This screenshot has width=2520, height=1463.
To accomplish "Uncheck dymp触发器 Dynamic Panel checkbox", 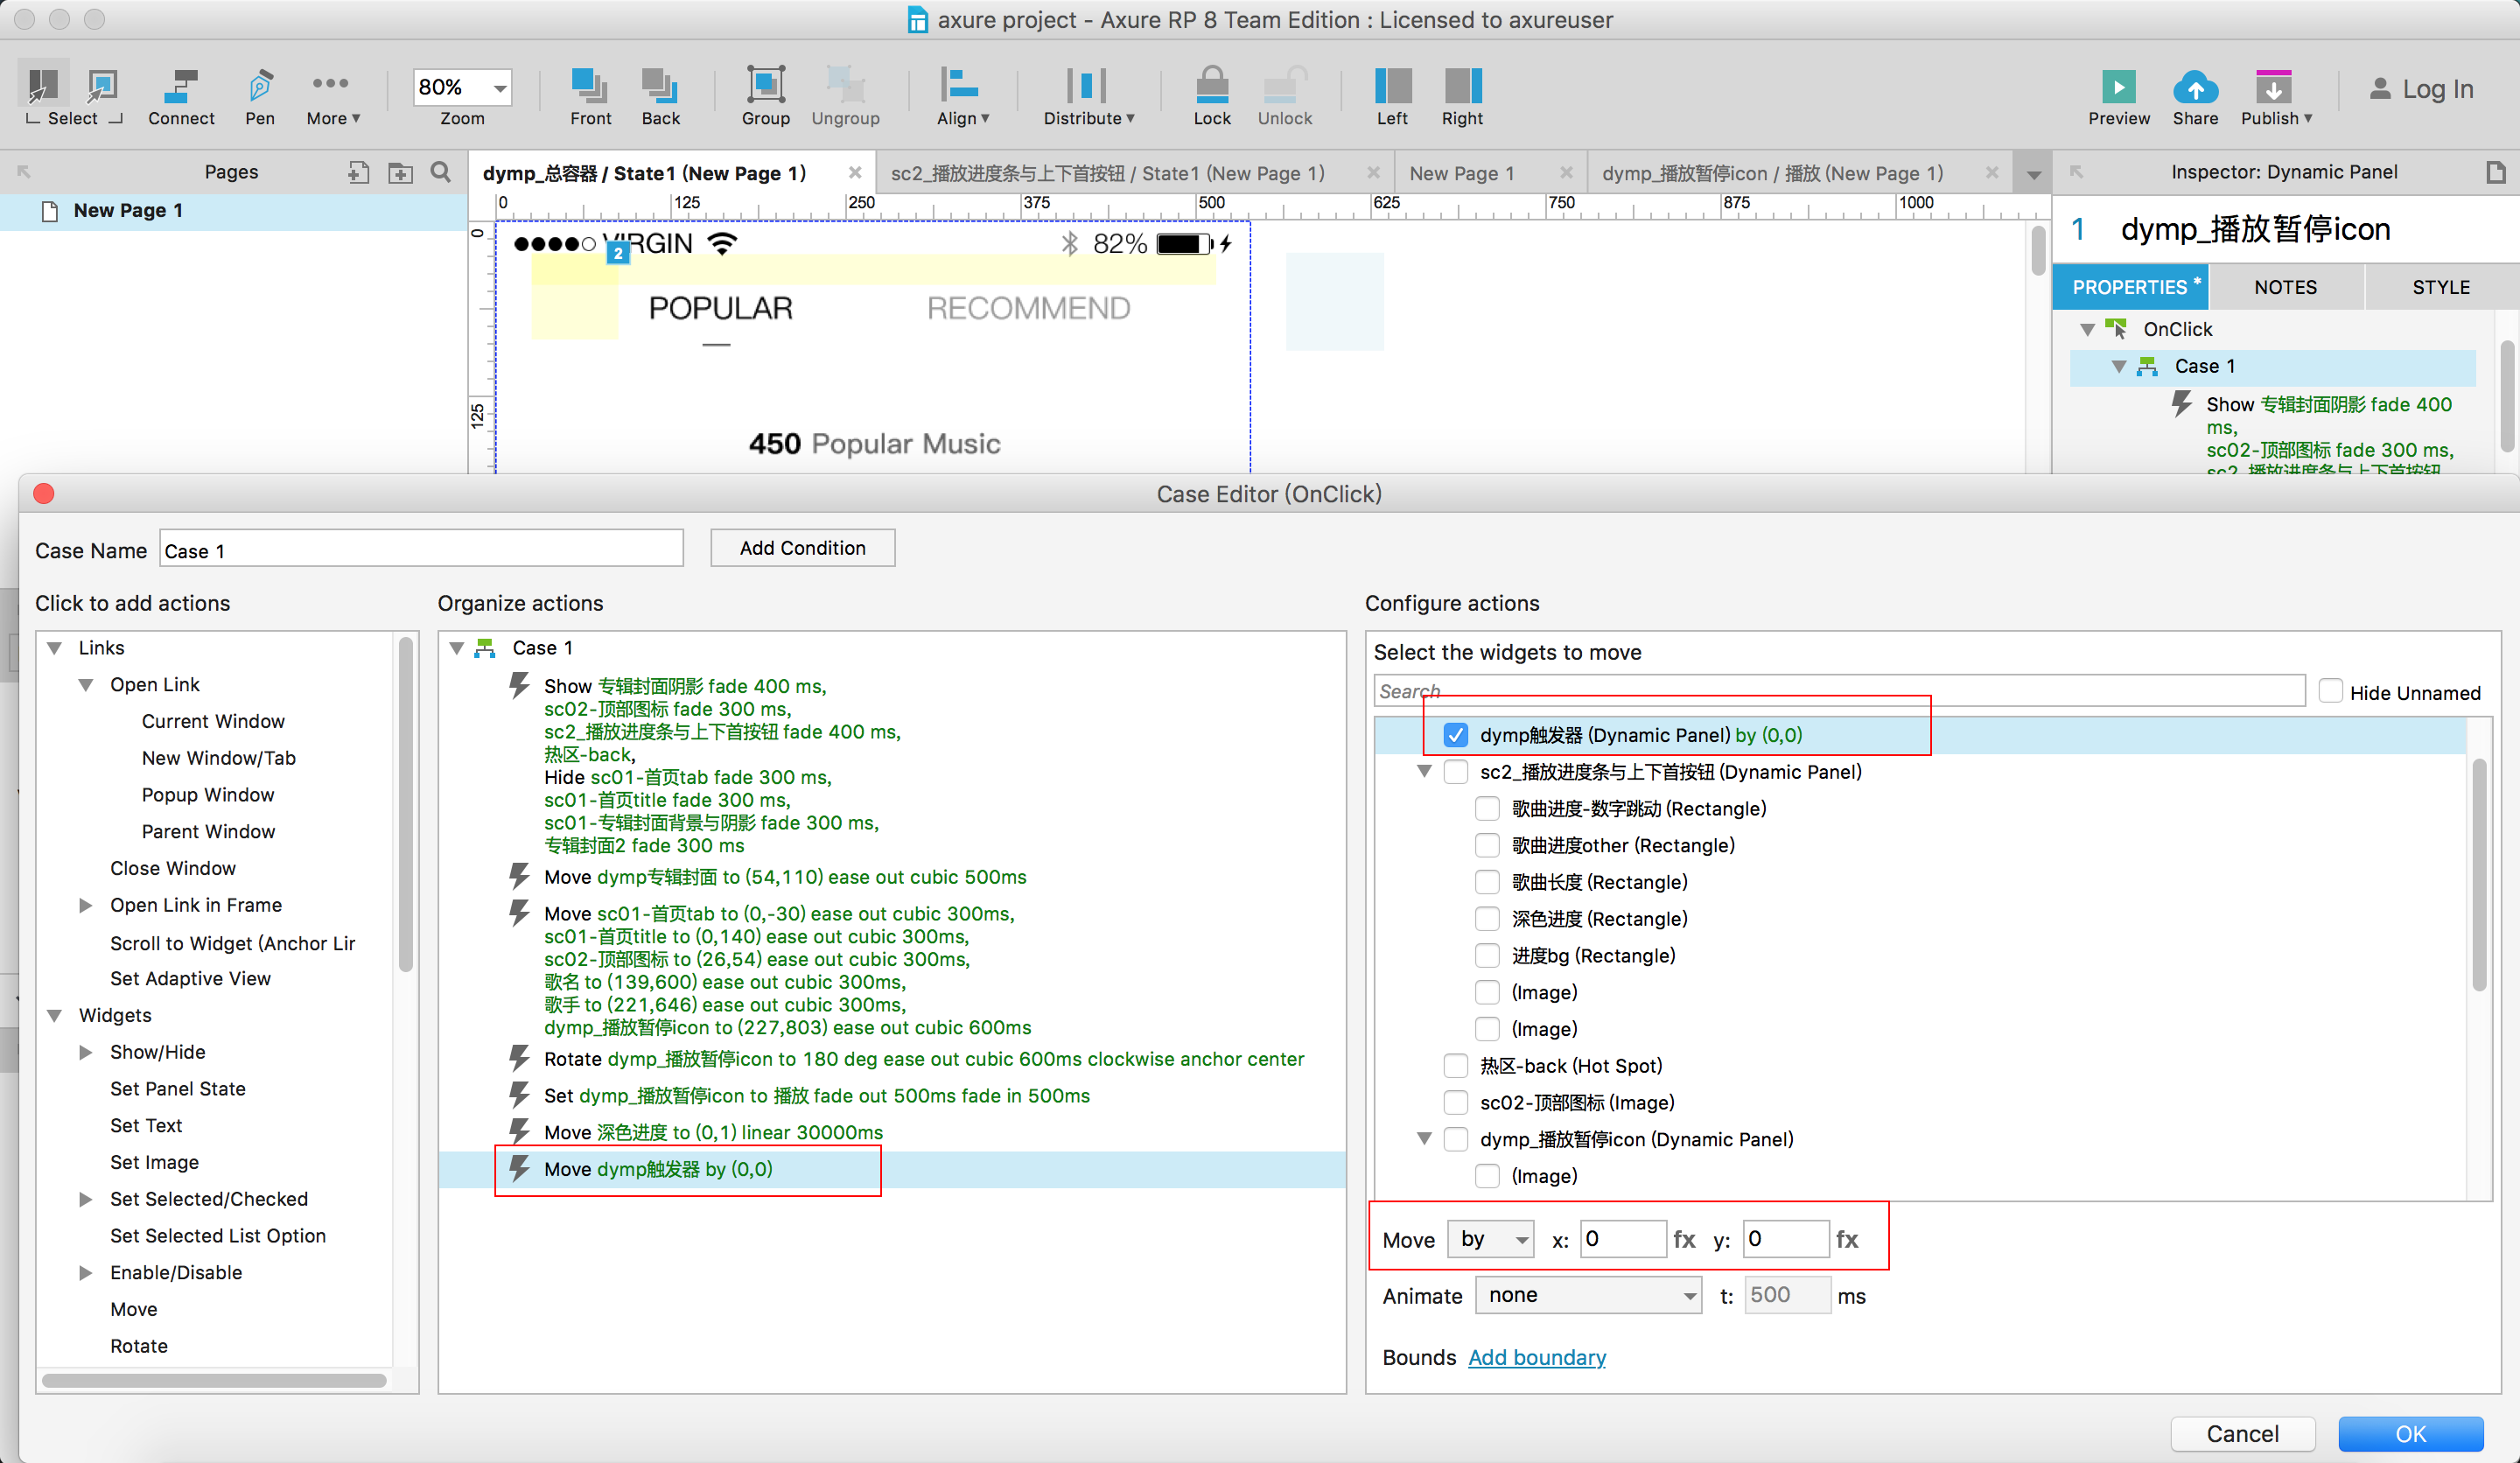I will (x=1455, y=735).
